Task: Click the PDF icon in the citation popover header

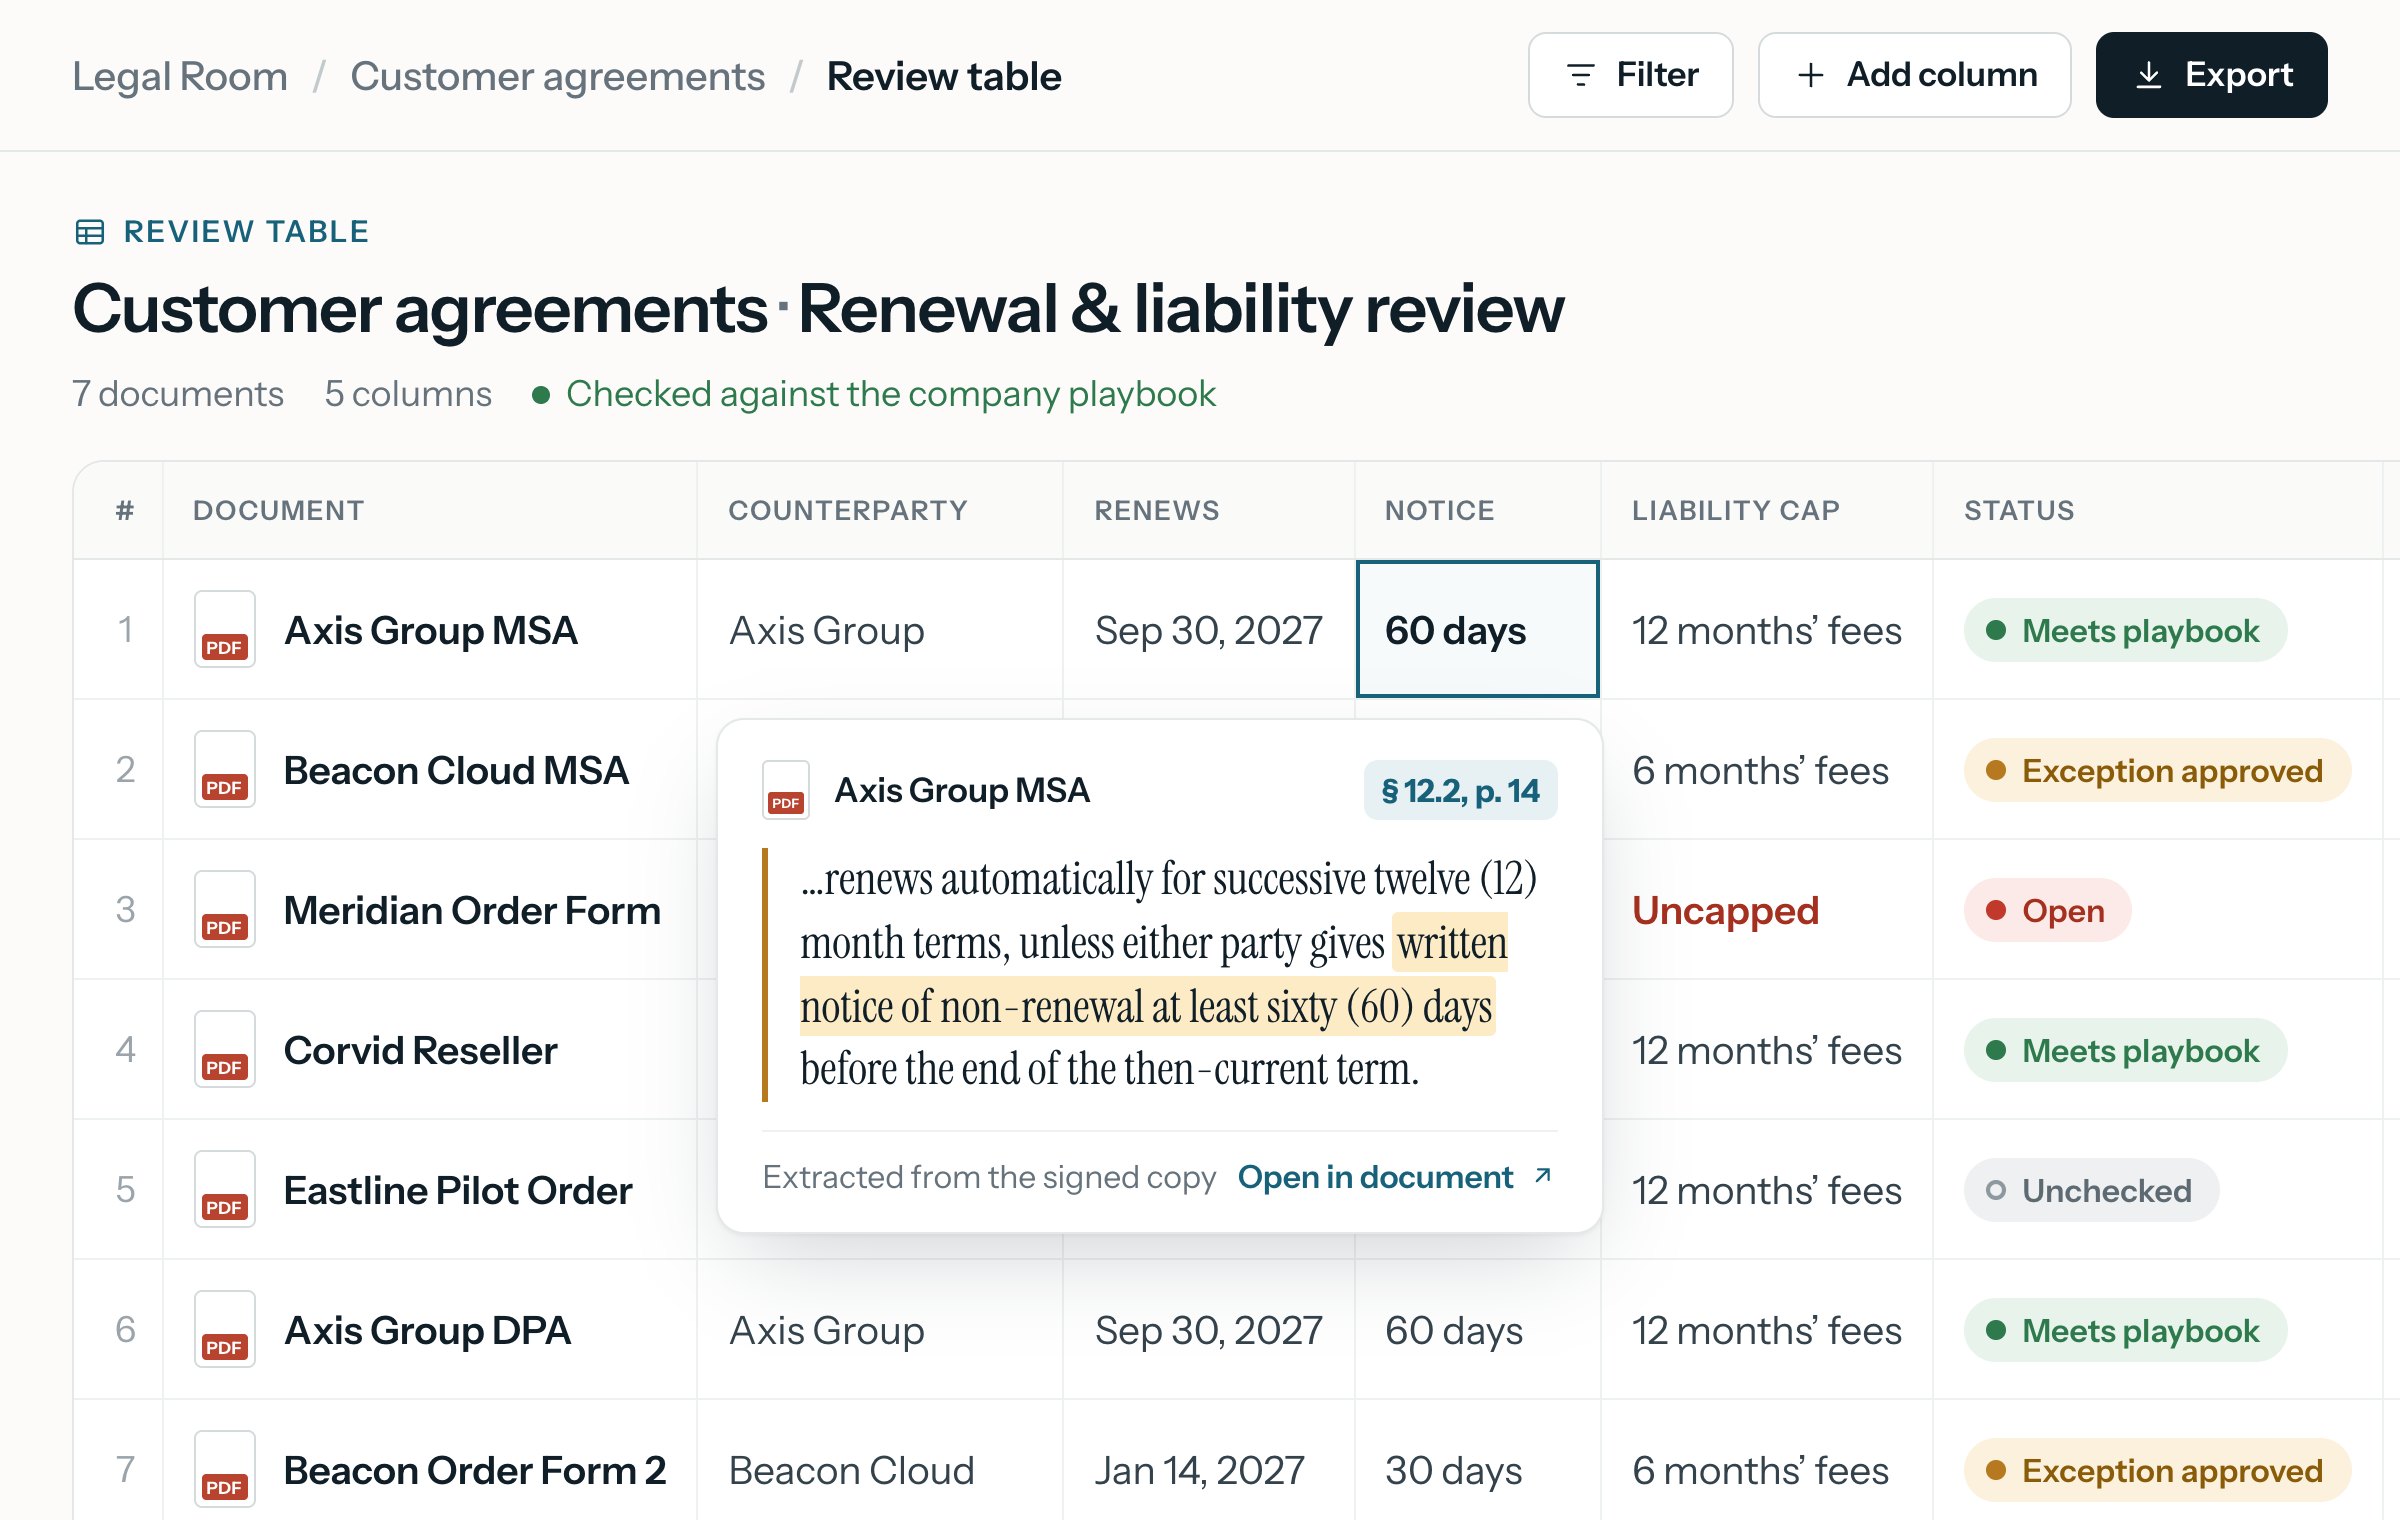Action: pyautogui.click(x=786, y=790)
